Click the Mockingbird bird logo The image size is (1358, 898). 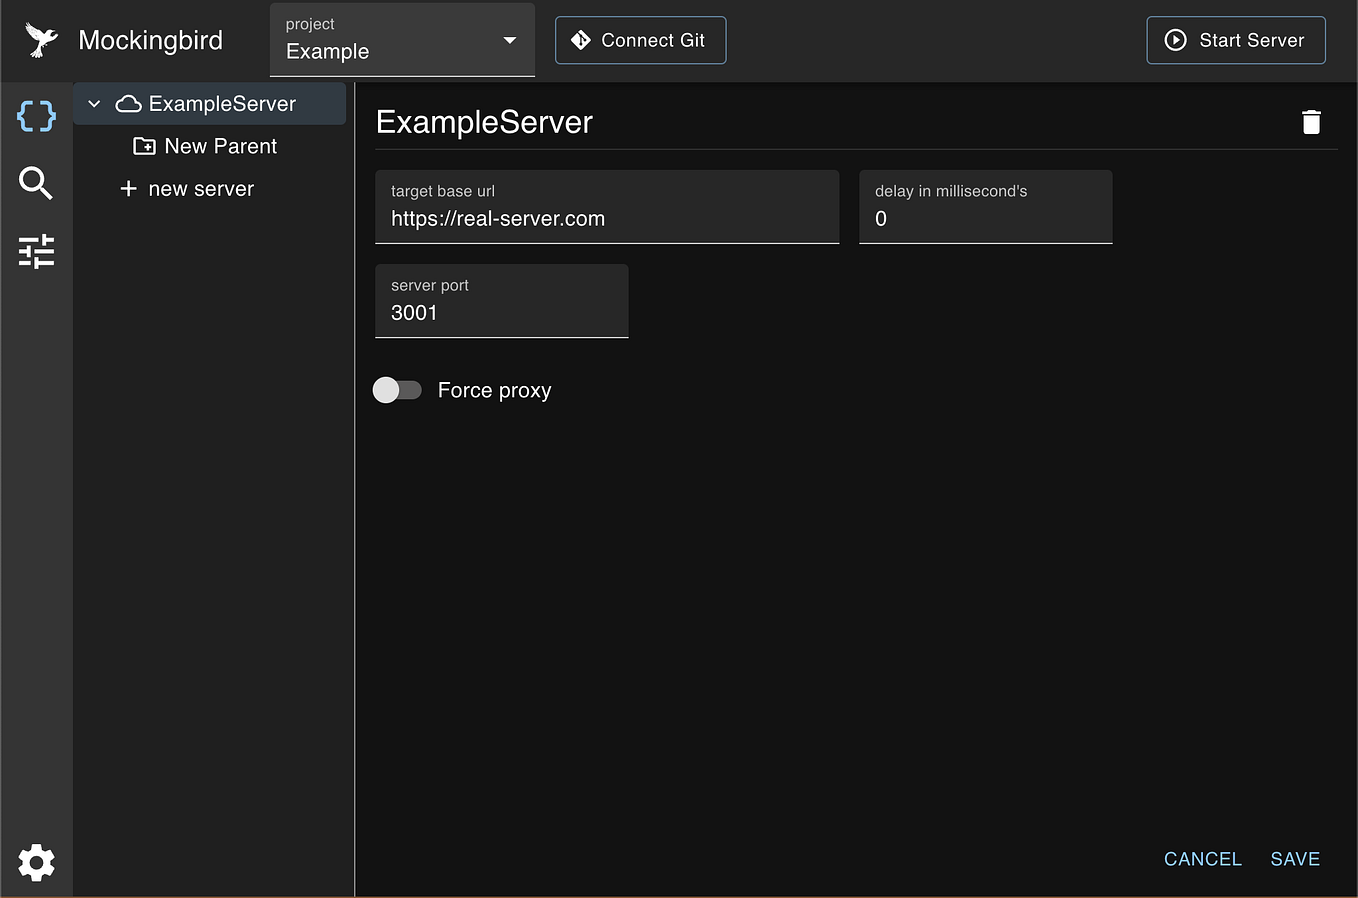(38, 38)
